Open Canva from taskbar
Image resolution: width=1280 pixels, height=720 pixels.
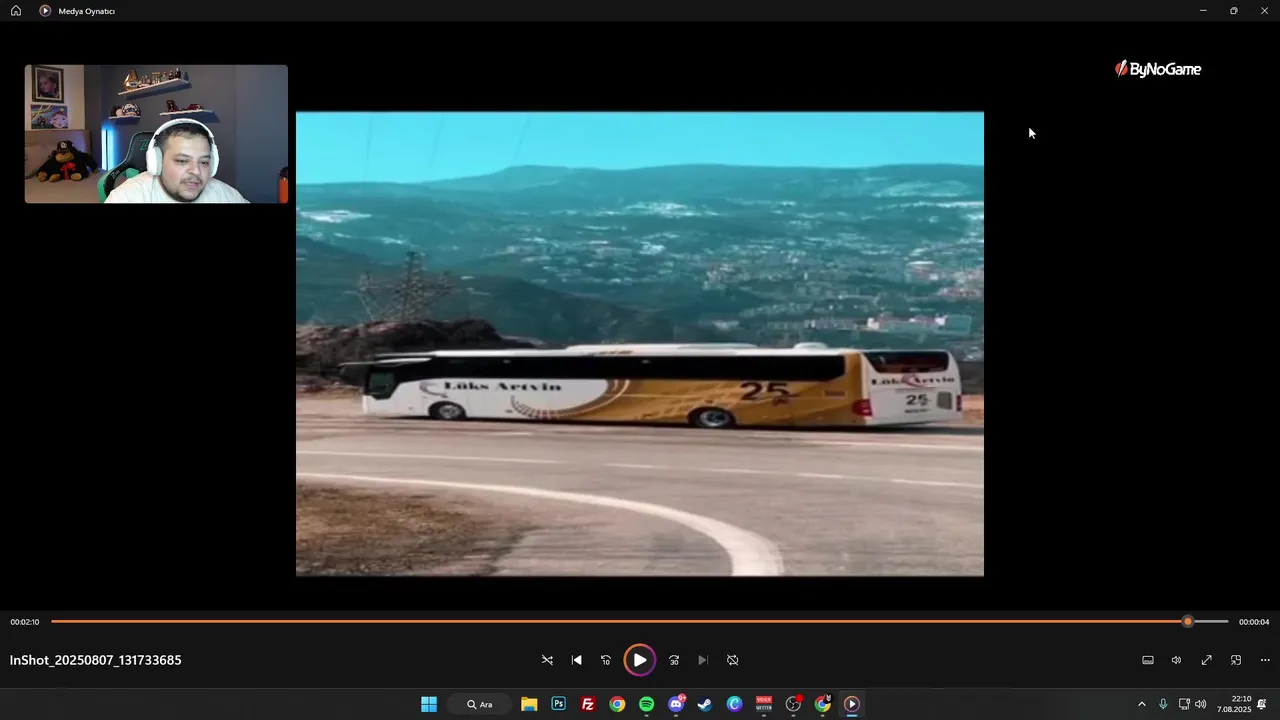point(734,704)
